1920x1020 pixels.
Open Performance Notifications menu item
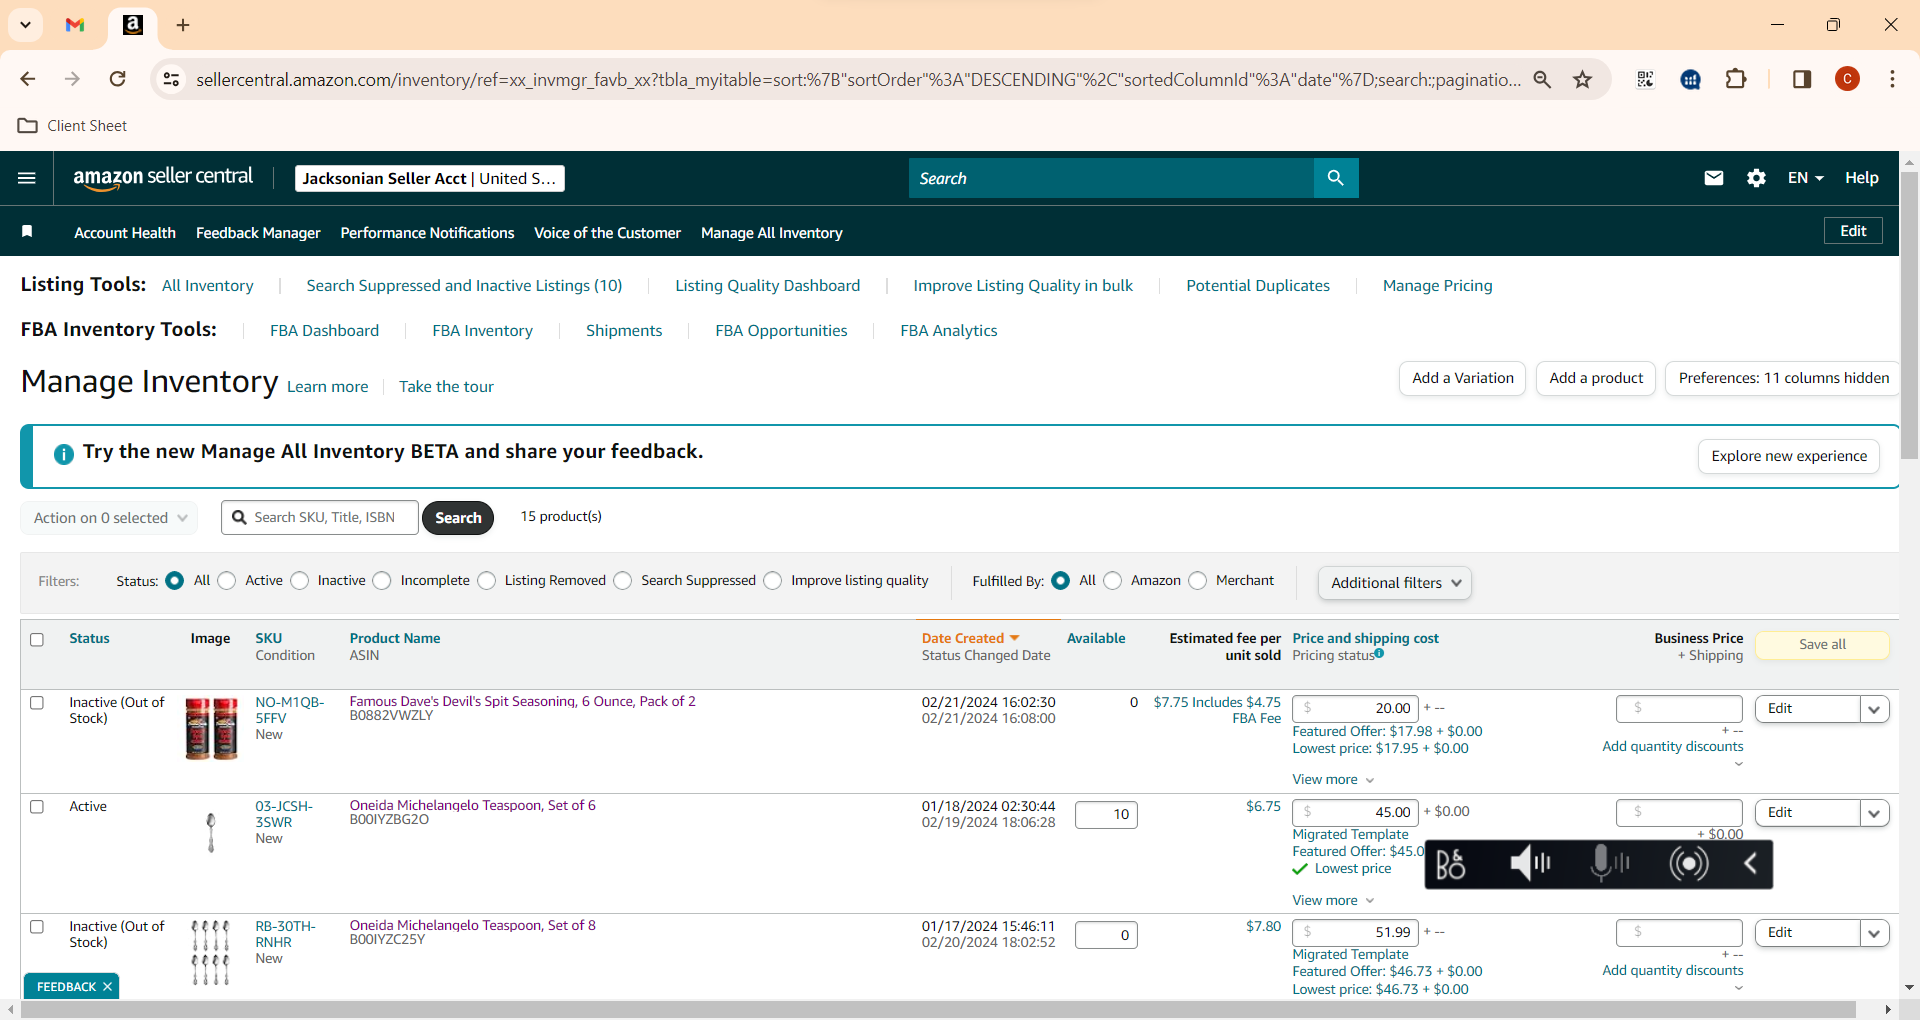(427, 233)
